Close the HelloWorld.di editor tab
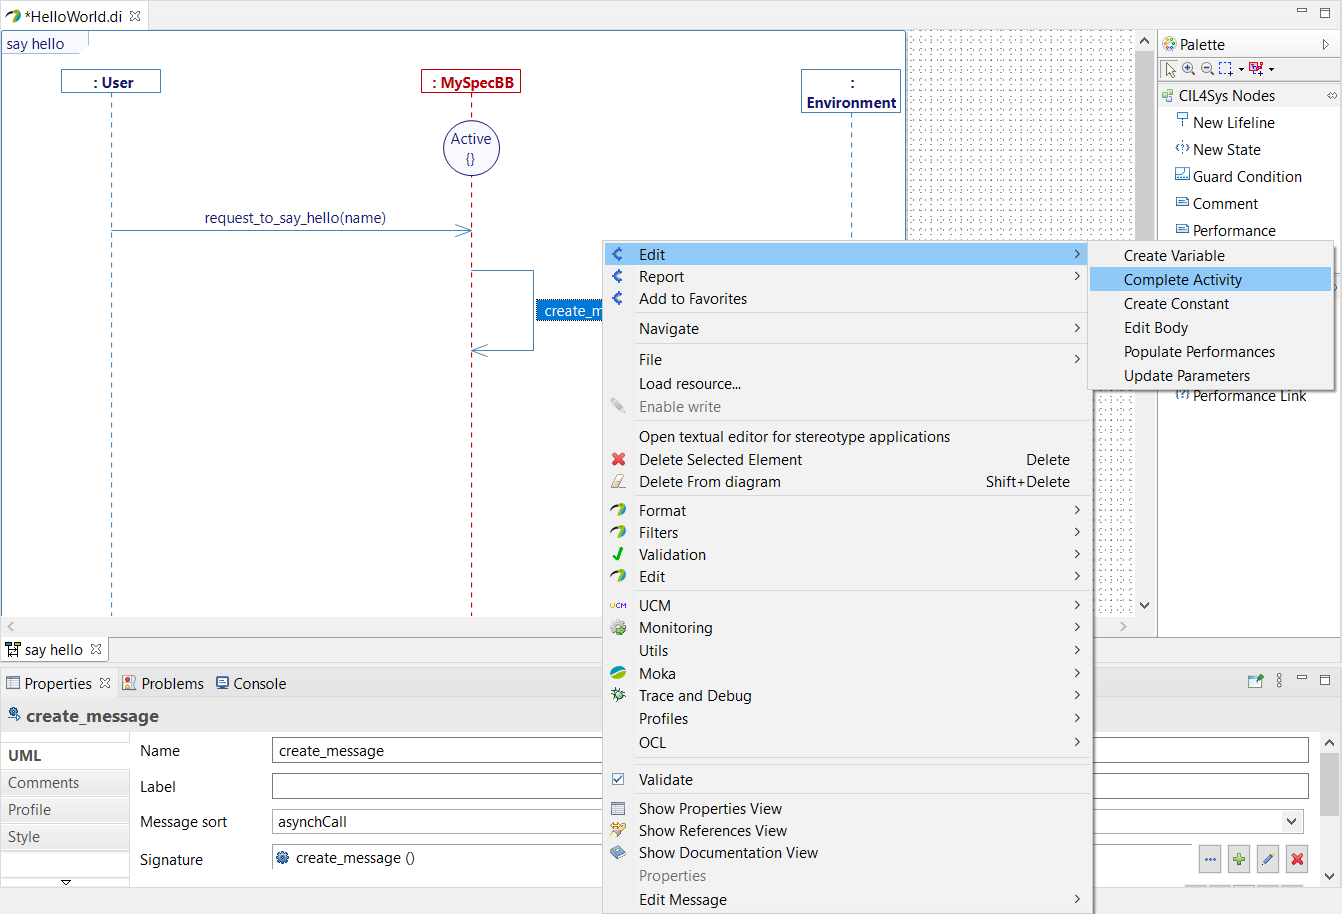Viewport: 1342px width, 914px height. click(135, 16)
